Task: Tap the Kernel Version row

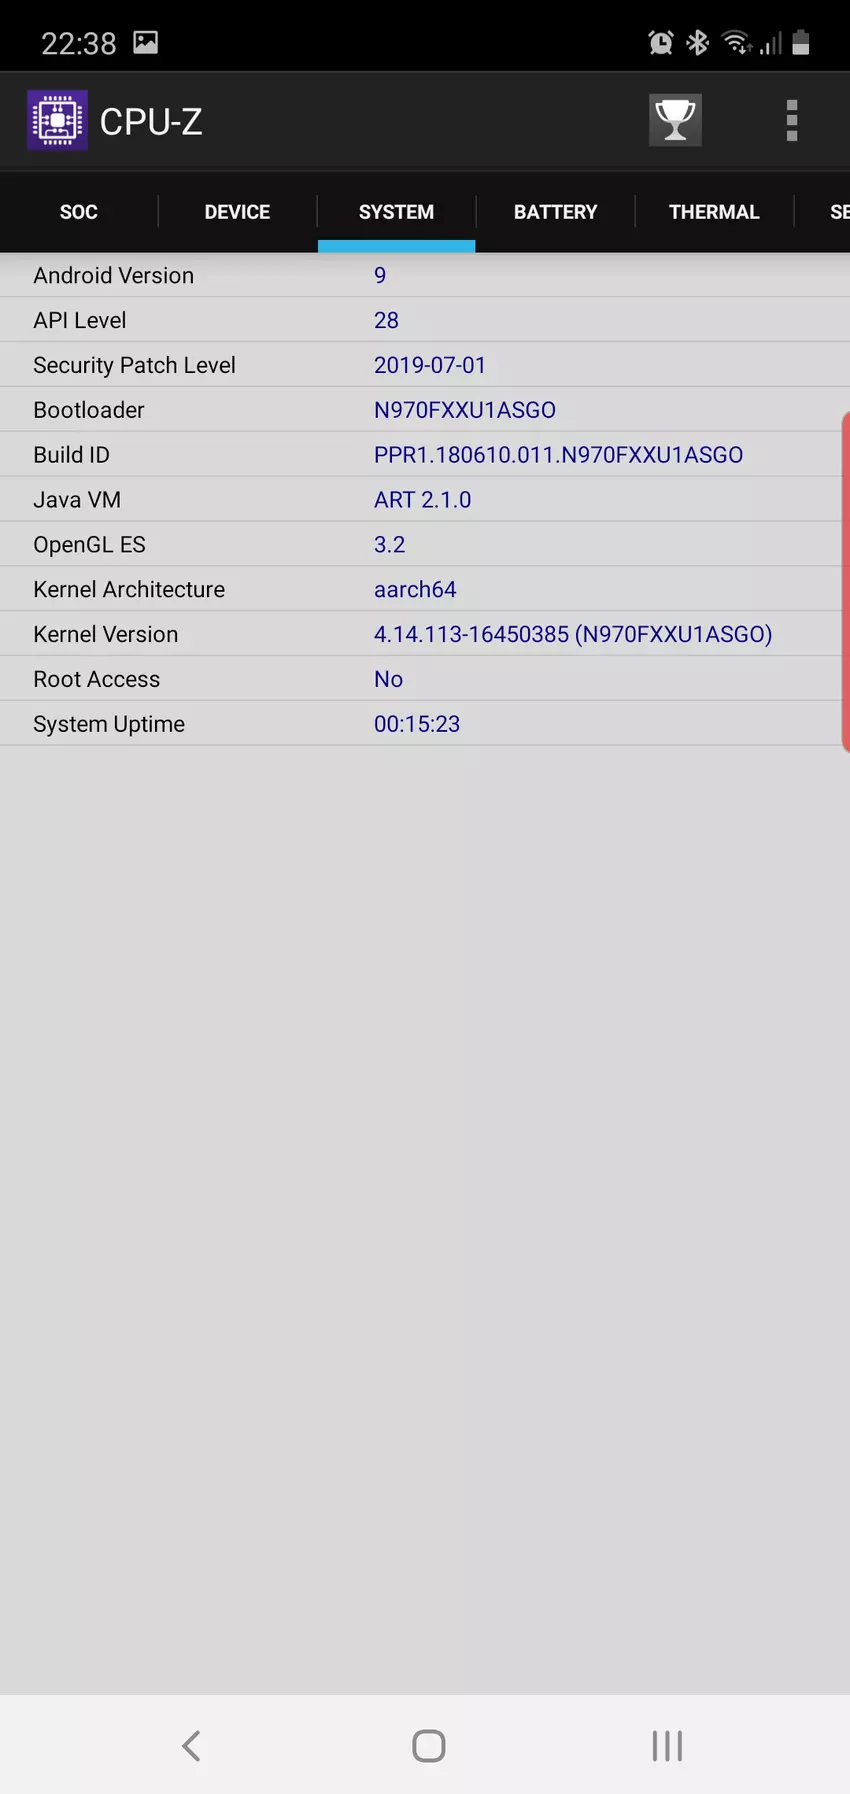Action: 425,634
